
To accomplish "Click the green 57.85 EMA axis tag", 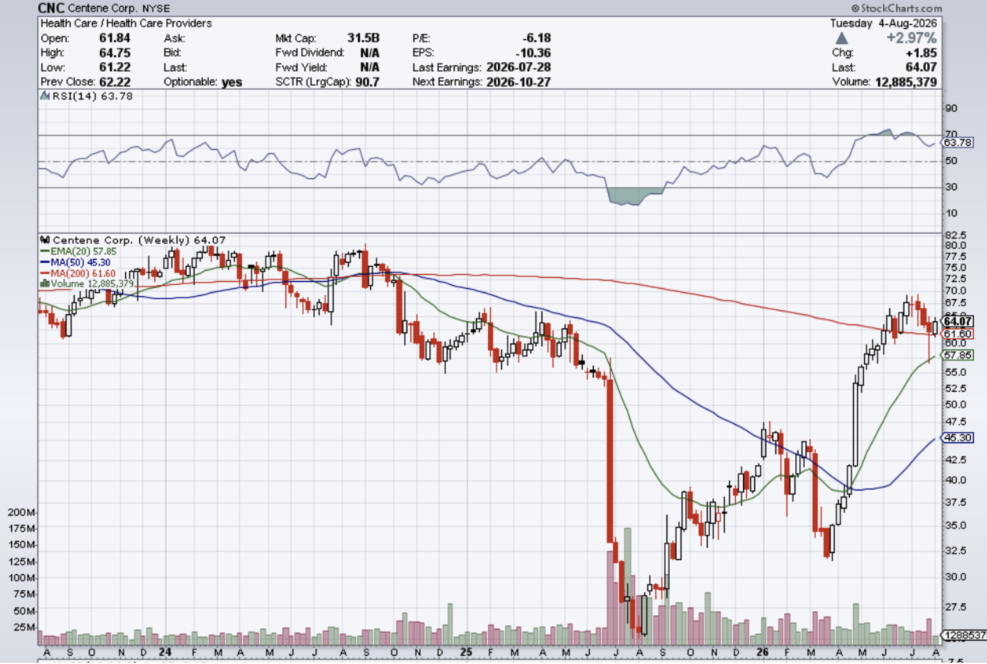I will pyautogui.click(x=957, y=355).
